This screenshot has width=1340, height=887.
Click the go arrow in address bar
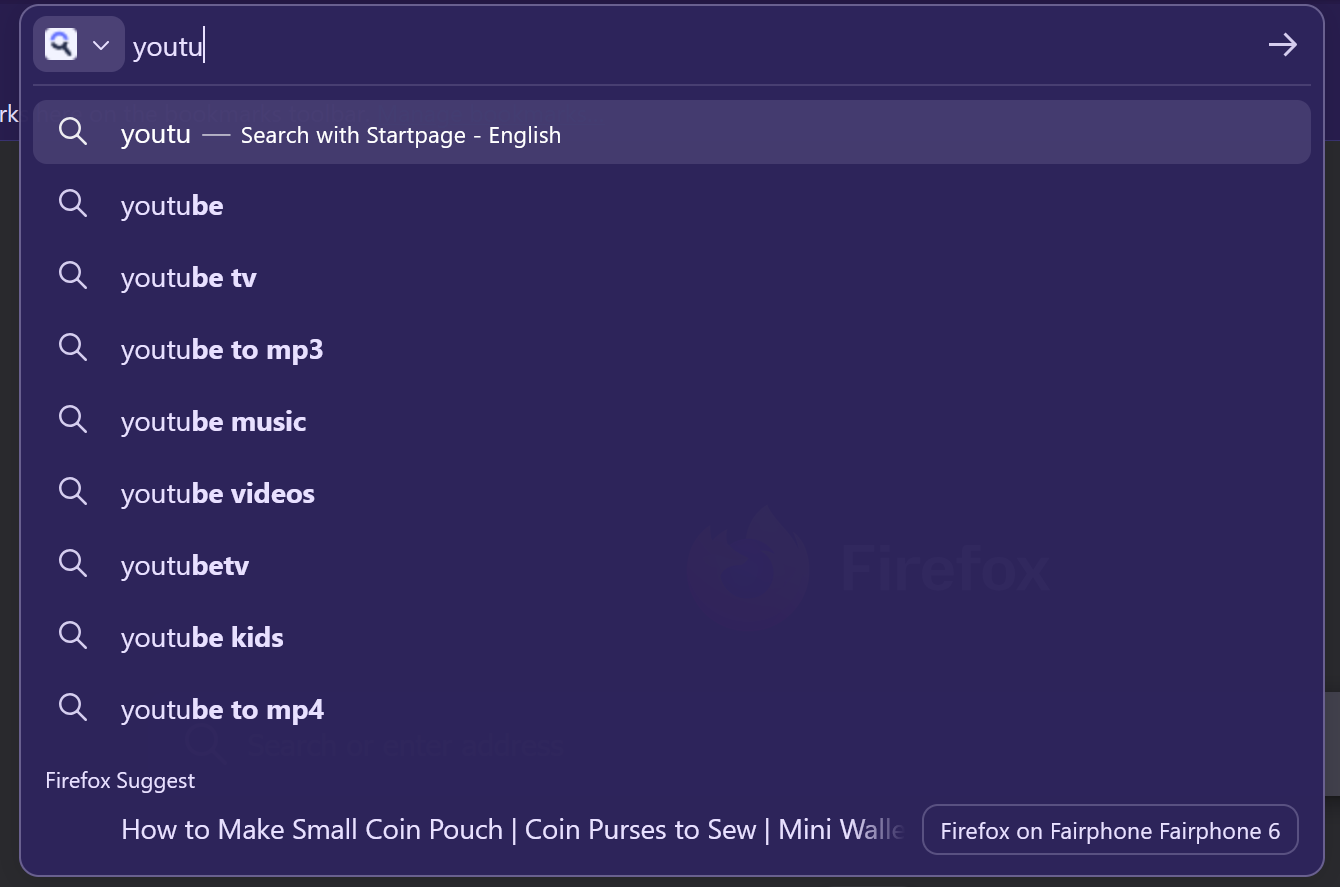coord(1282,45)
